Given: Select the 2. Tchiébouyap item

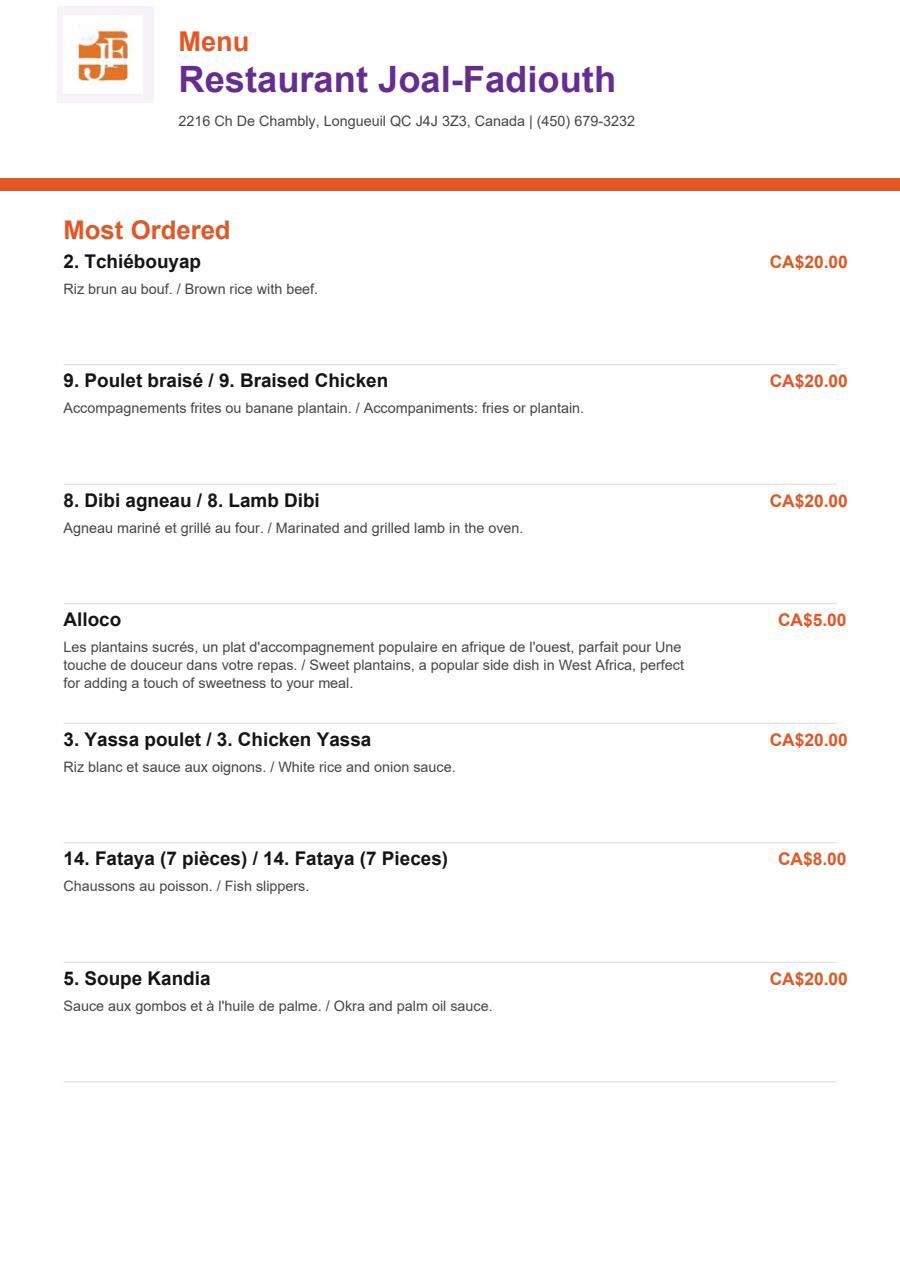Looking at the screenshot, I should [x=132, y=262].
